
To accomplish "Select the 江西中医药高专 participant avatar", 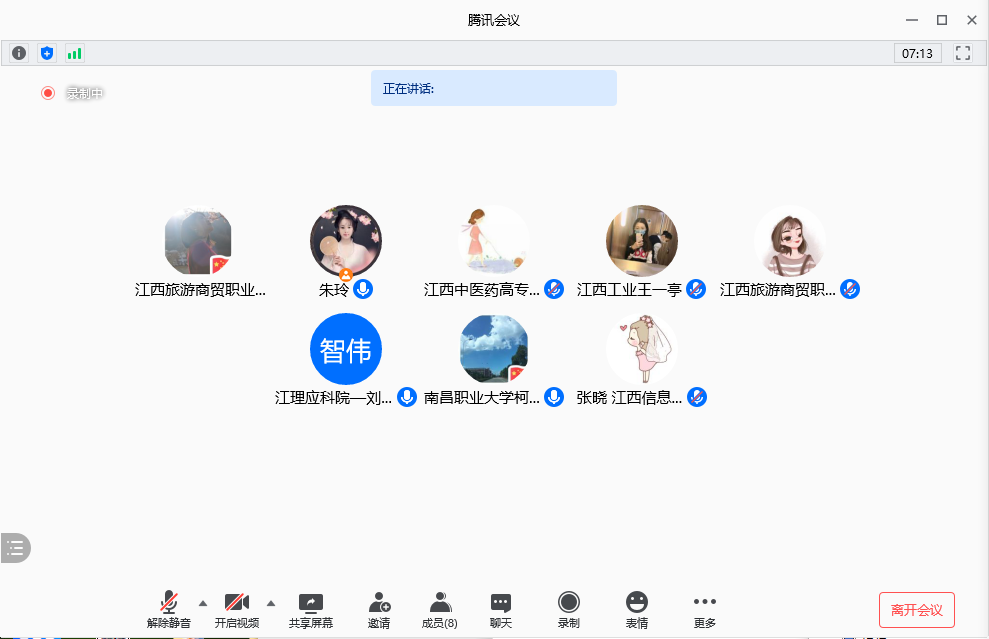I will 494,241.
